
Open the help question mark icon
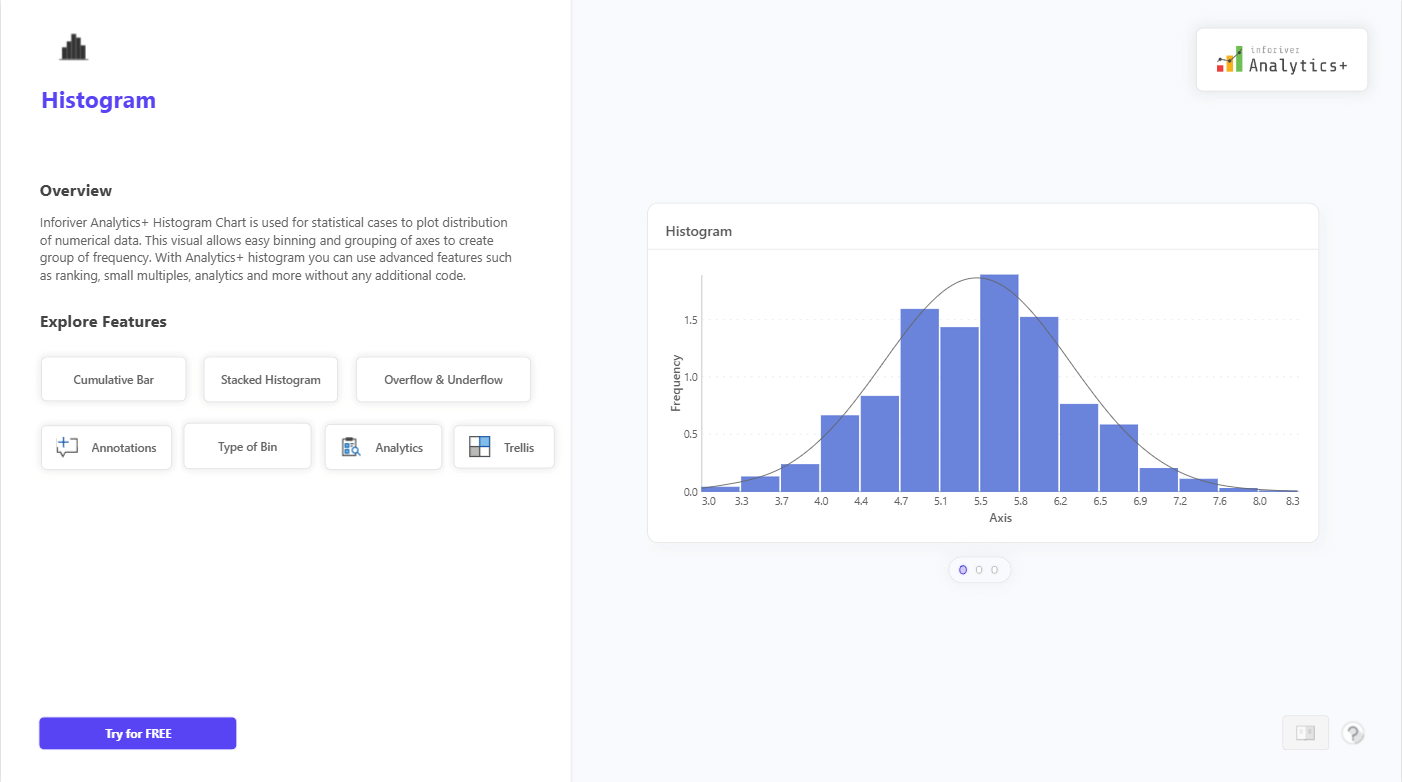pyautogui.click(x=1353, y=733)
